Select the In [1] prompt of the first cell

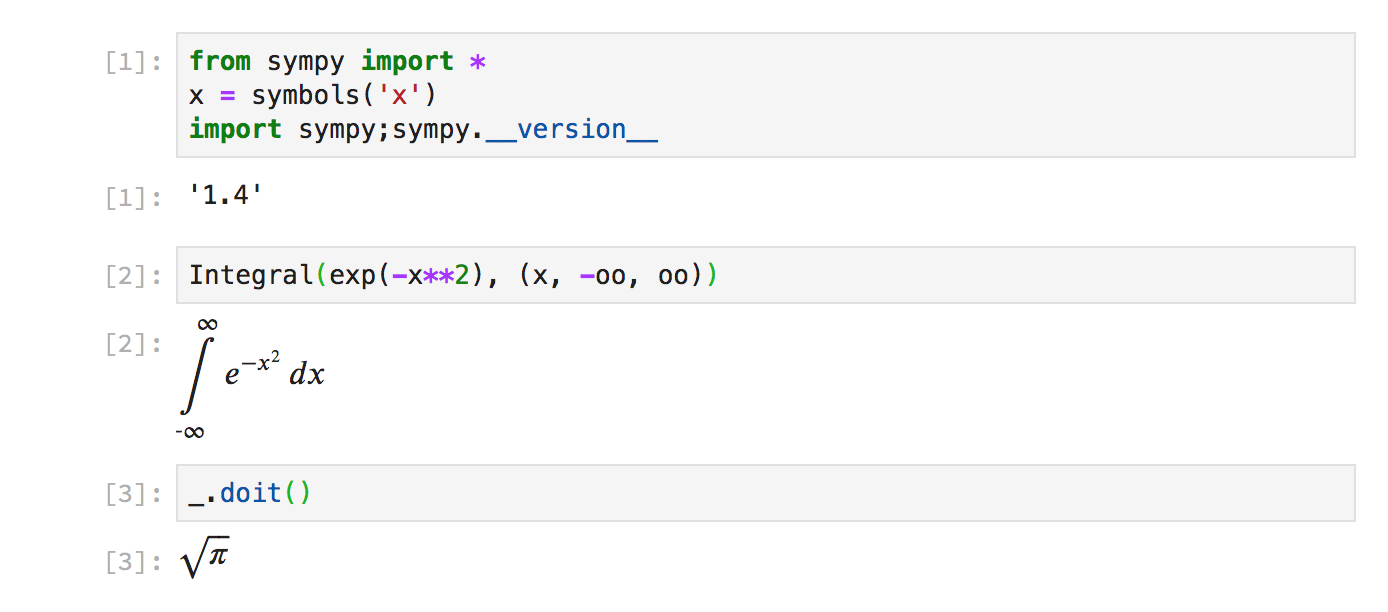coord(133,62)
